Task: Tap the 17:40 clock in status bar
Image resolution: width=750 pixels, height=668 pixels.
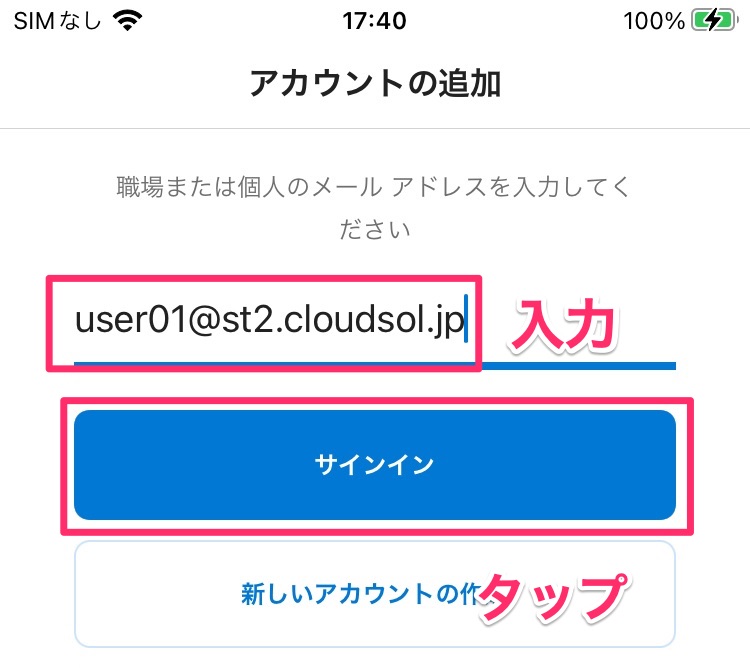Action: (x=375, y=21)
